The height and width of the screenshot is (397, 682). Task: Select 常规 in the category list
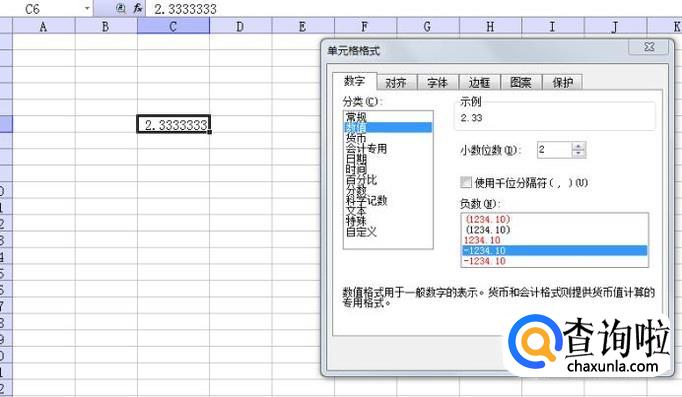click(356, 117)
